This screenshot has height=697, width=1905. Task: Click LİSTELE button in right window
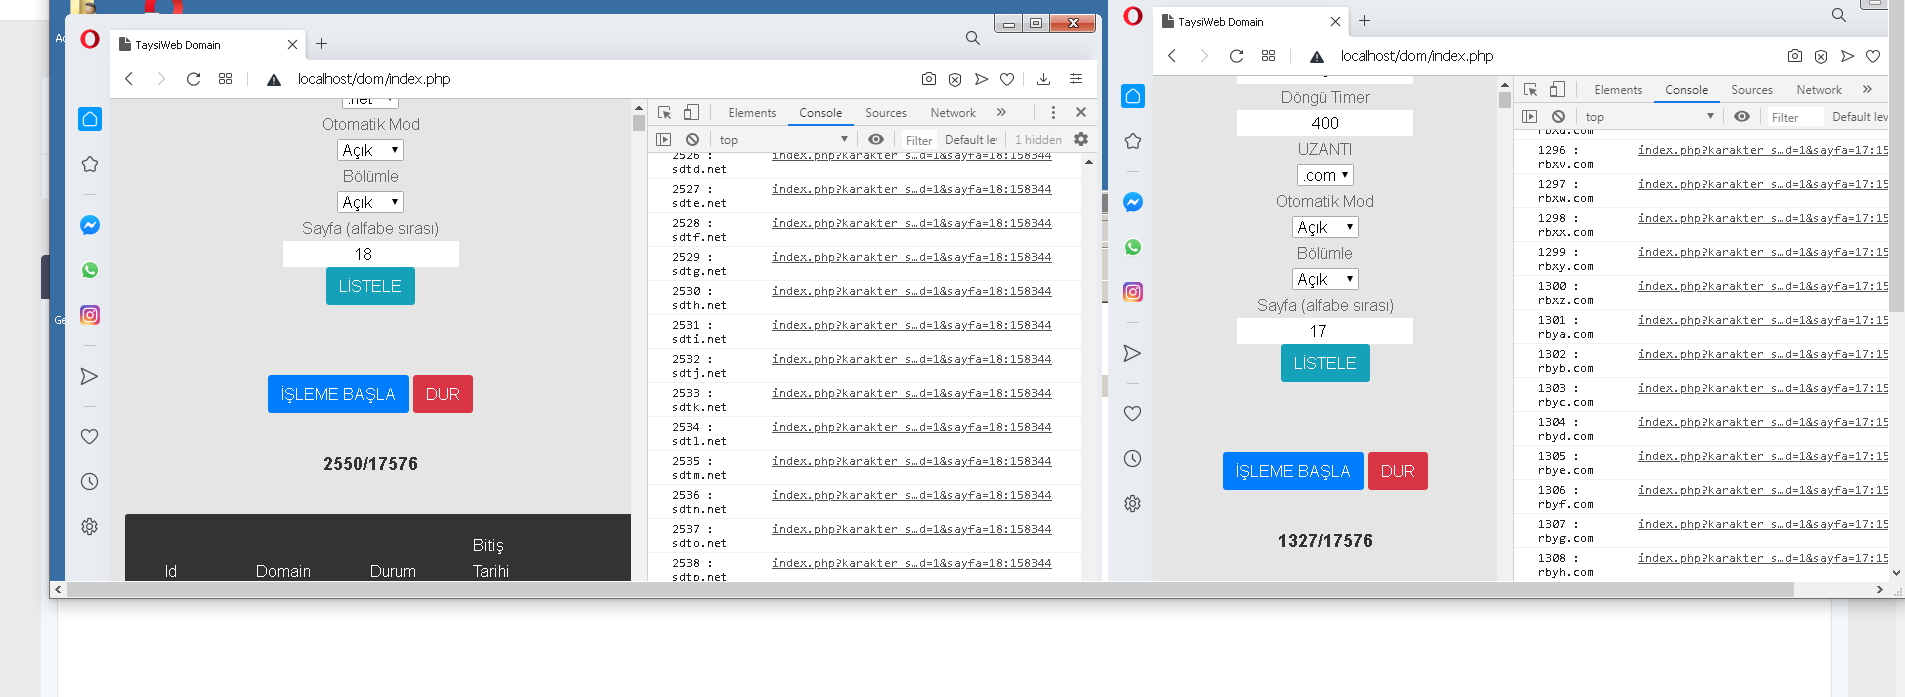[x=1325, y=363]
